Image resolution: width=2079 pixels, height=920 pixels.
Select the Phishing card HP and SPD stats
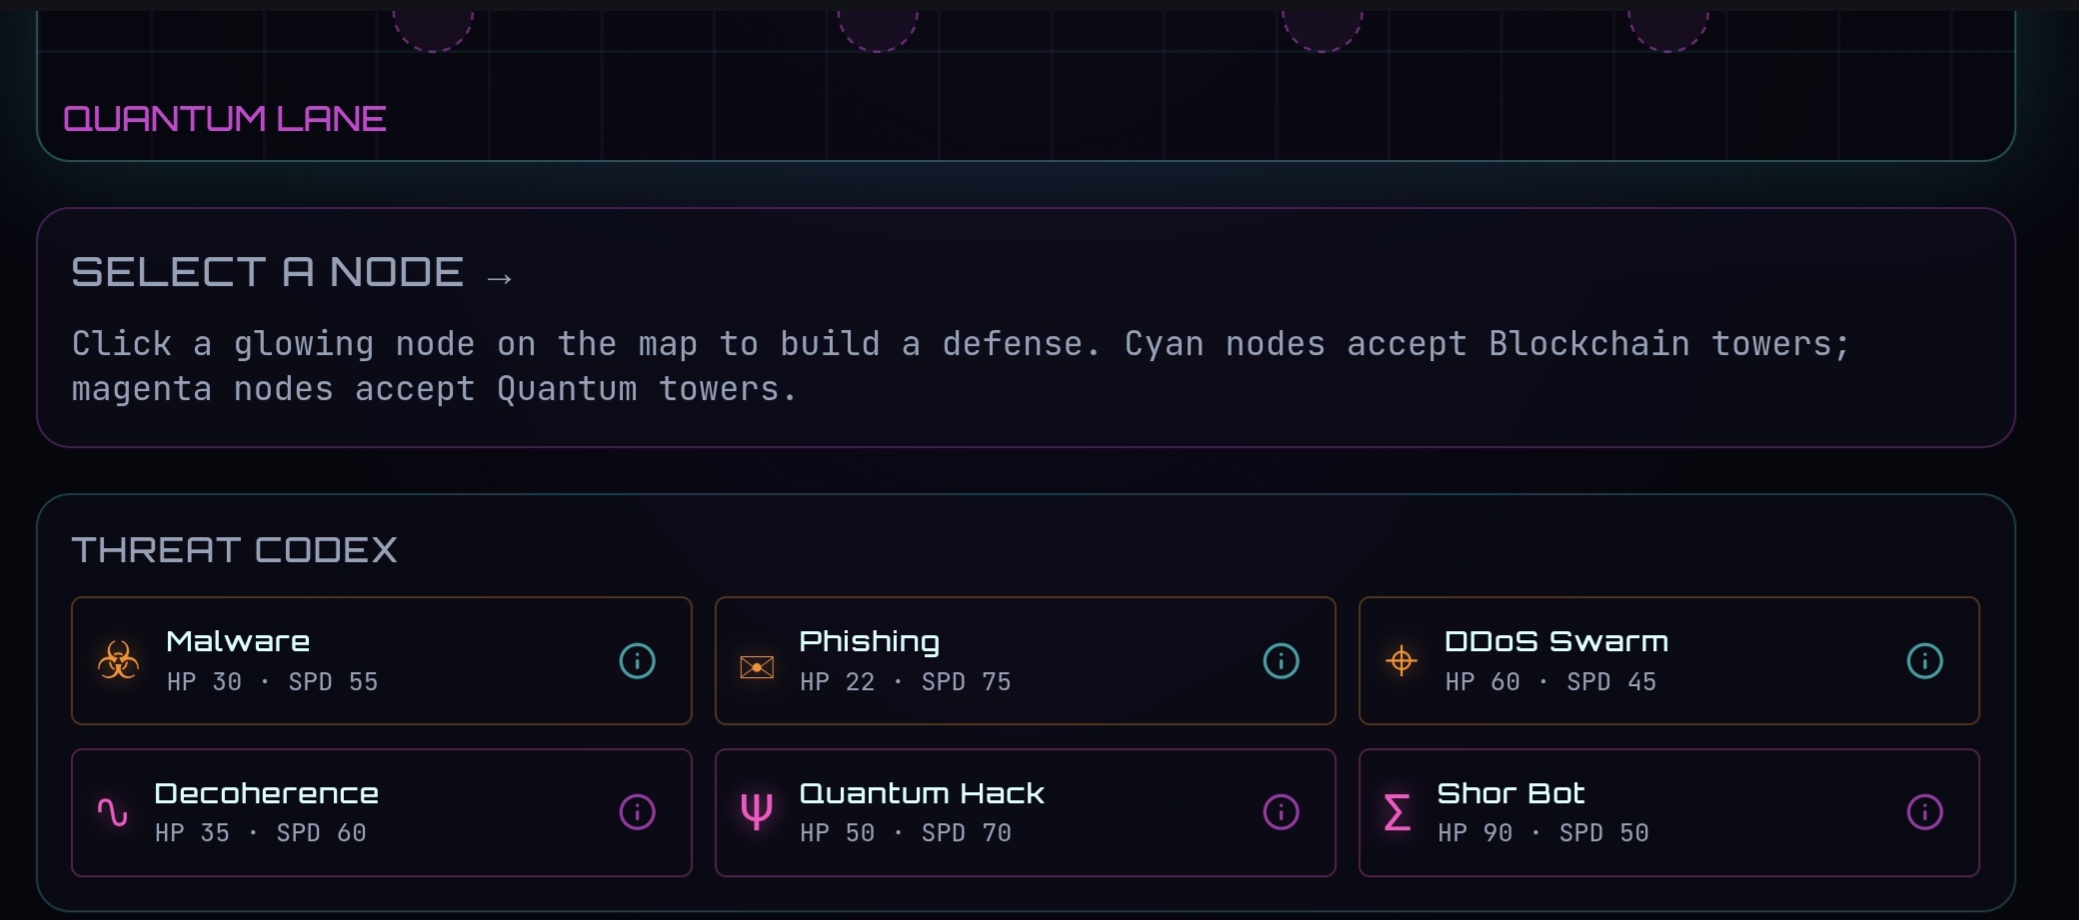click(x=905, y=682)
